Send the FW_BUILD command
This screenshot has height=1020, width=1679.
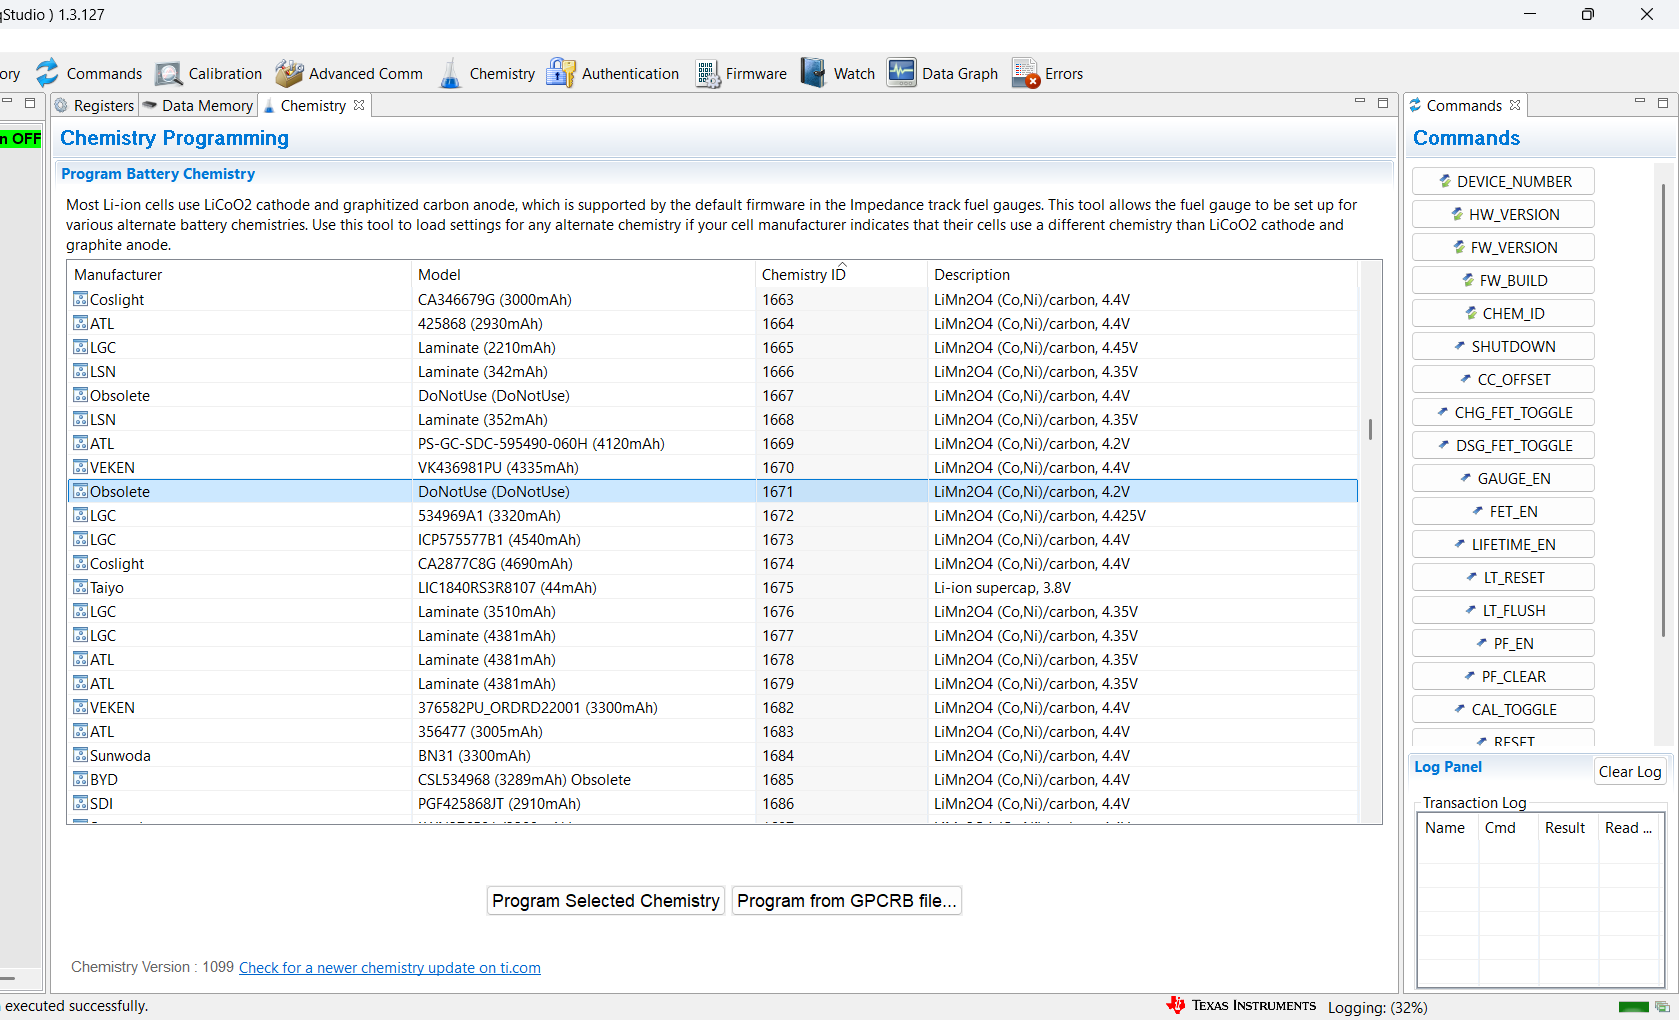pos(1504,280)
